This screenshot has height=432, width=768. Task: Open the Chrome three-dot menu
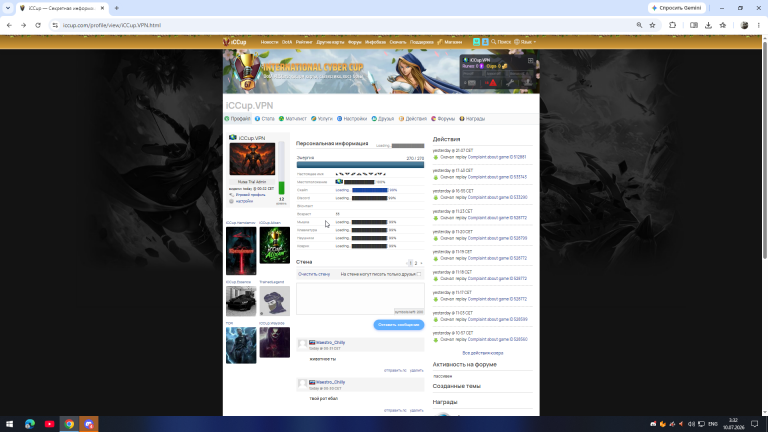(x=759, y=25)
